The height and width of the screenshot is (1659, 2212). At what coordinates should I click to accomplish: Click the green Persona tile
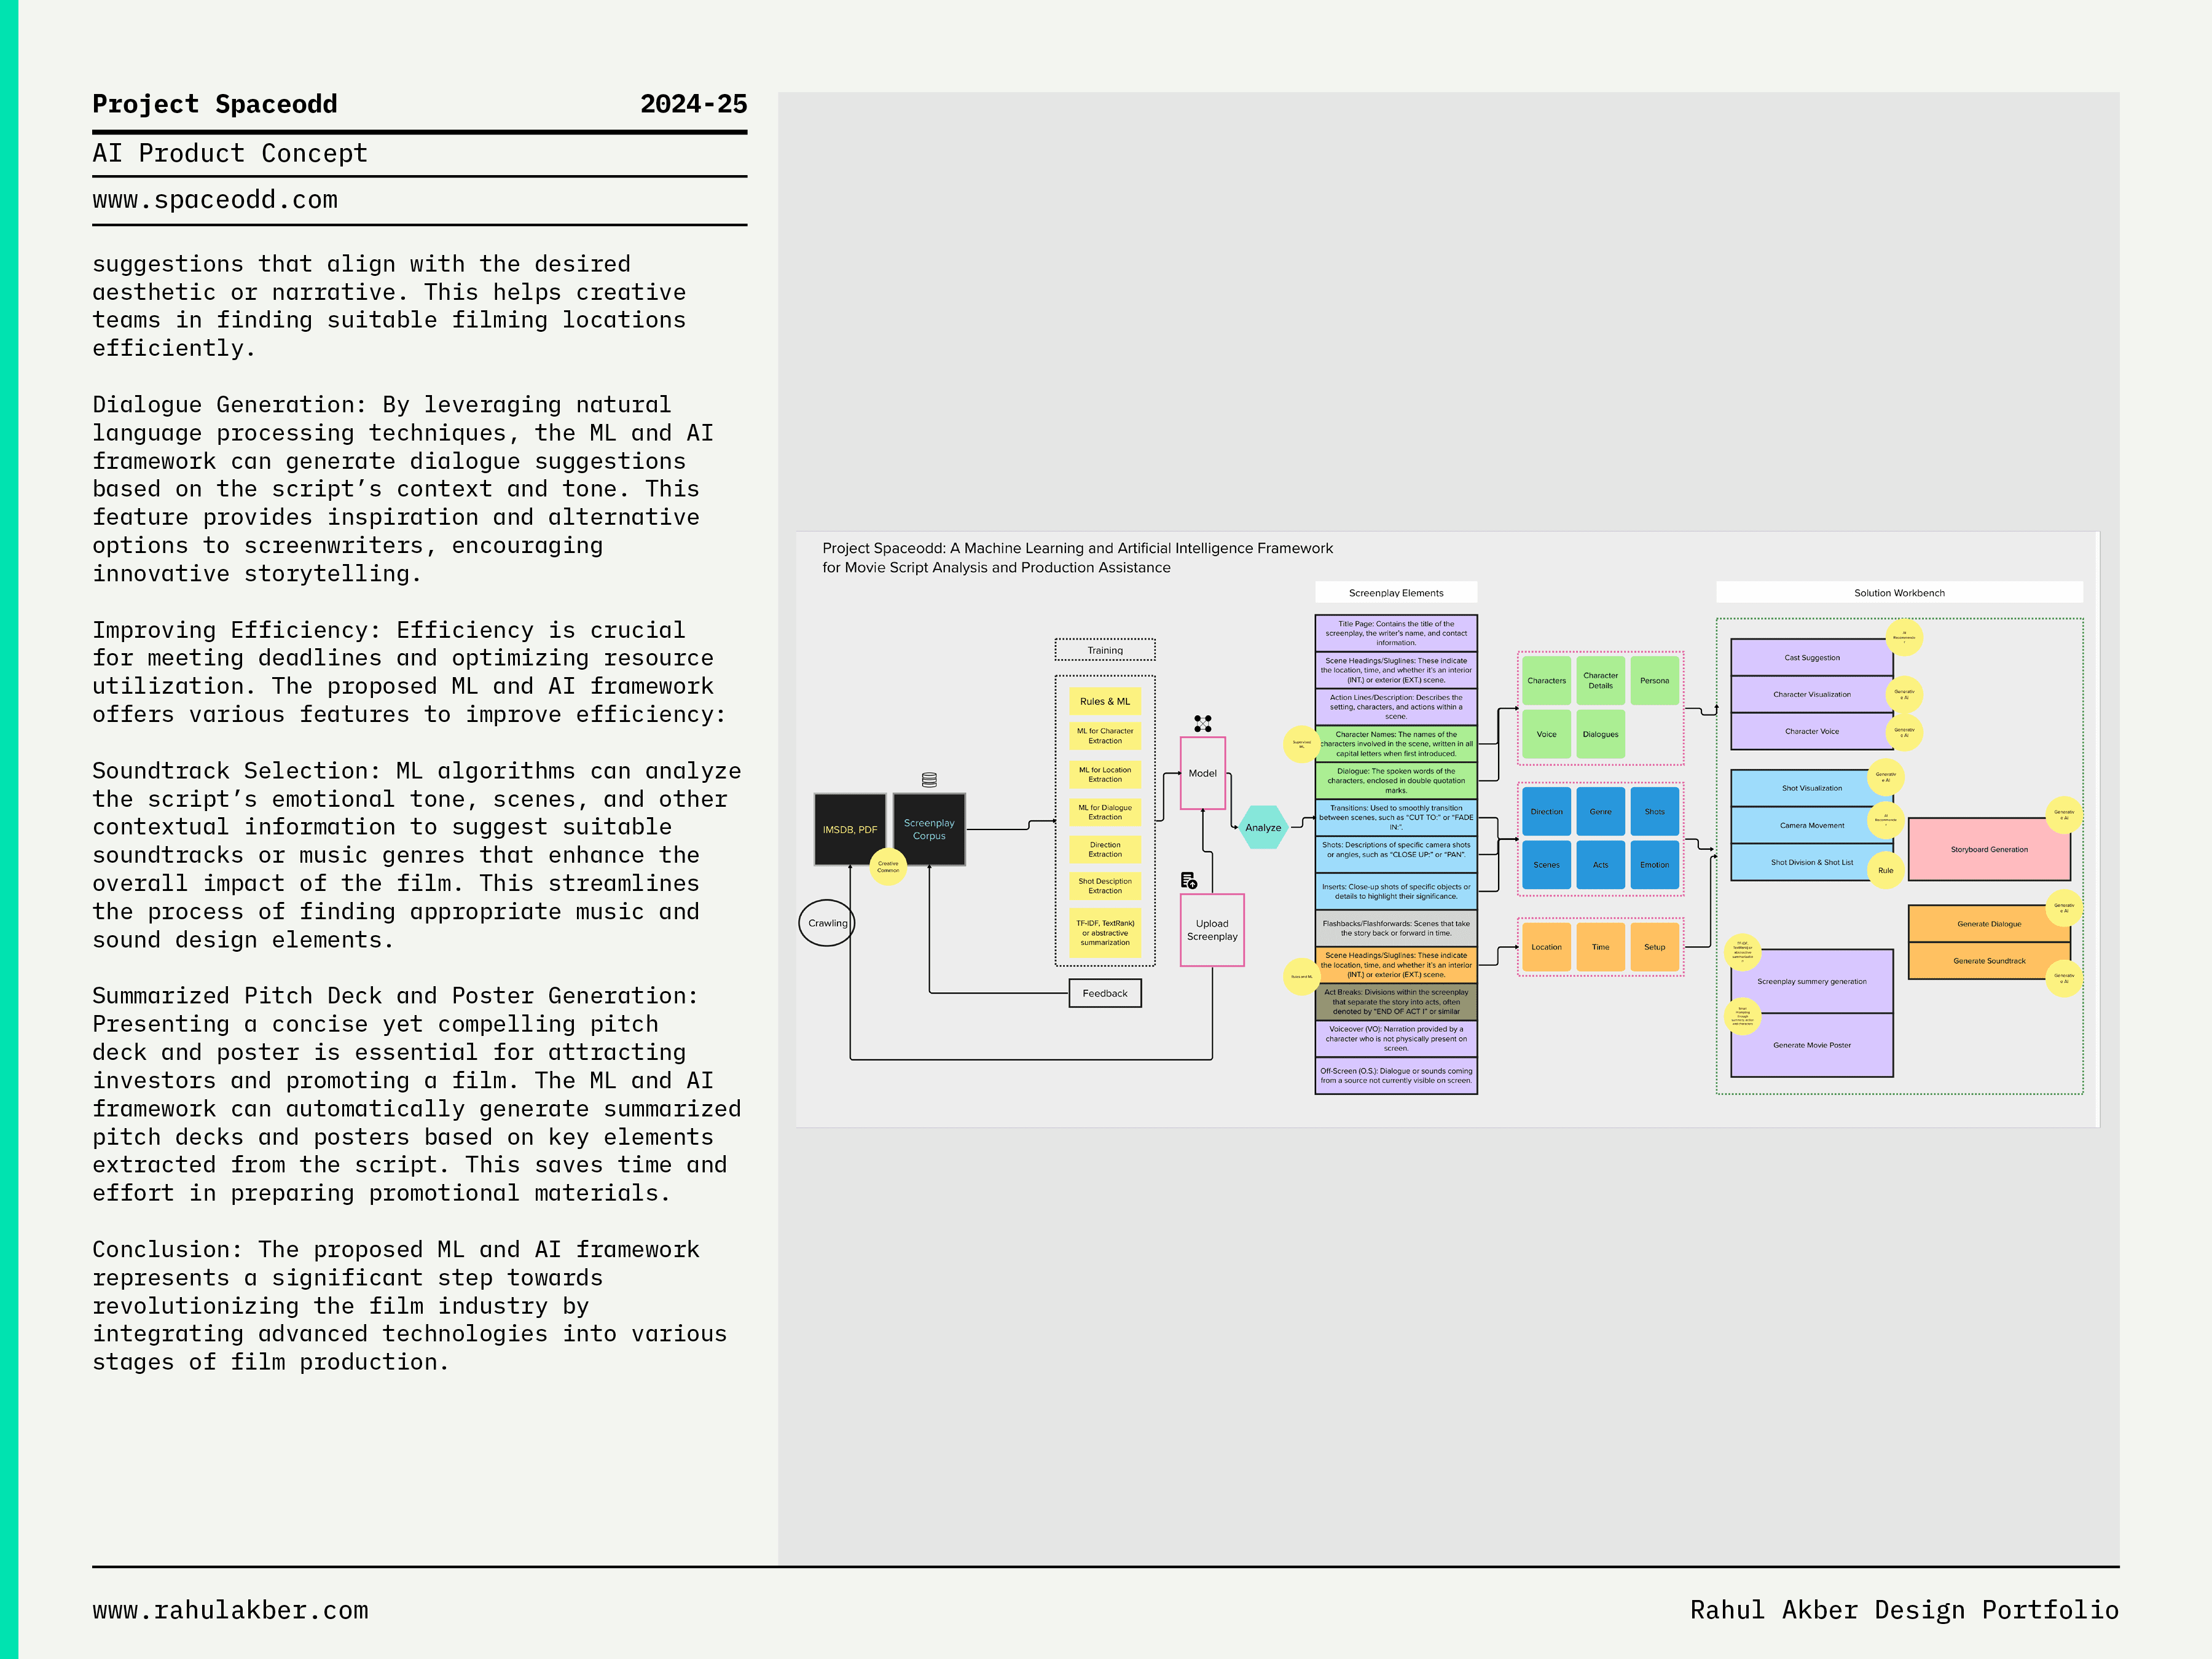tap(1654, 680)
